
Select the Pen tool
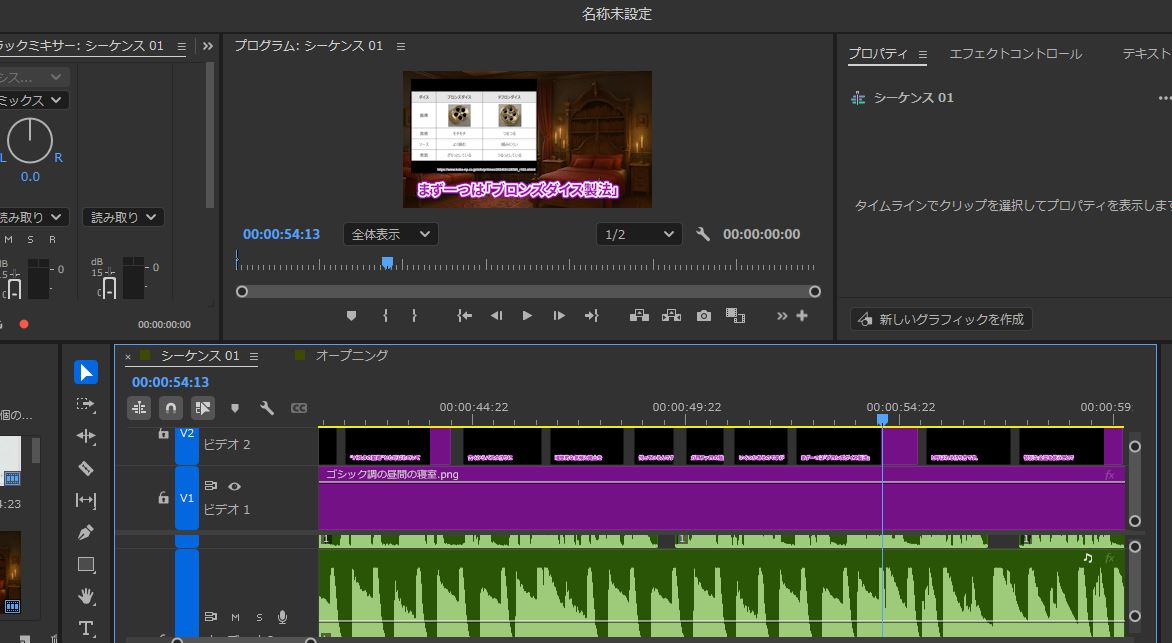[86, 532]
